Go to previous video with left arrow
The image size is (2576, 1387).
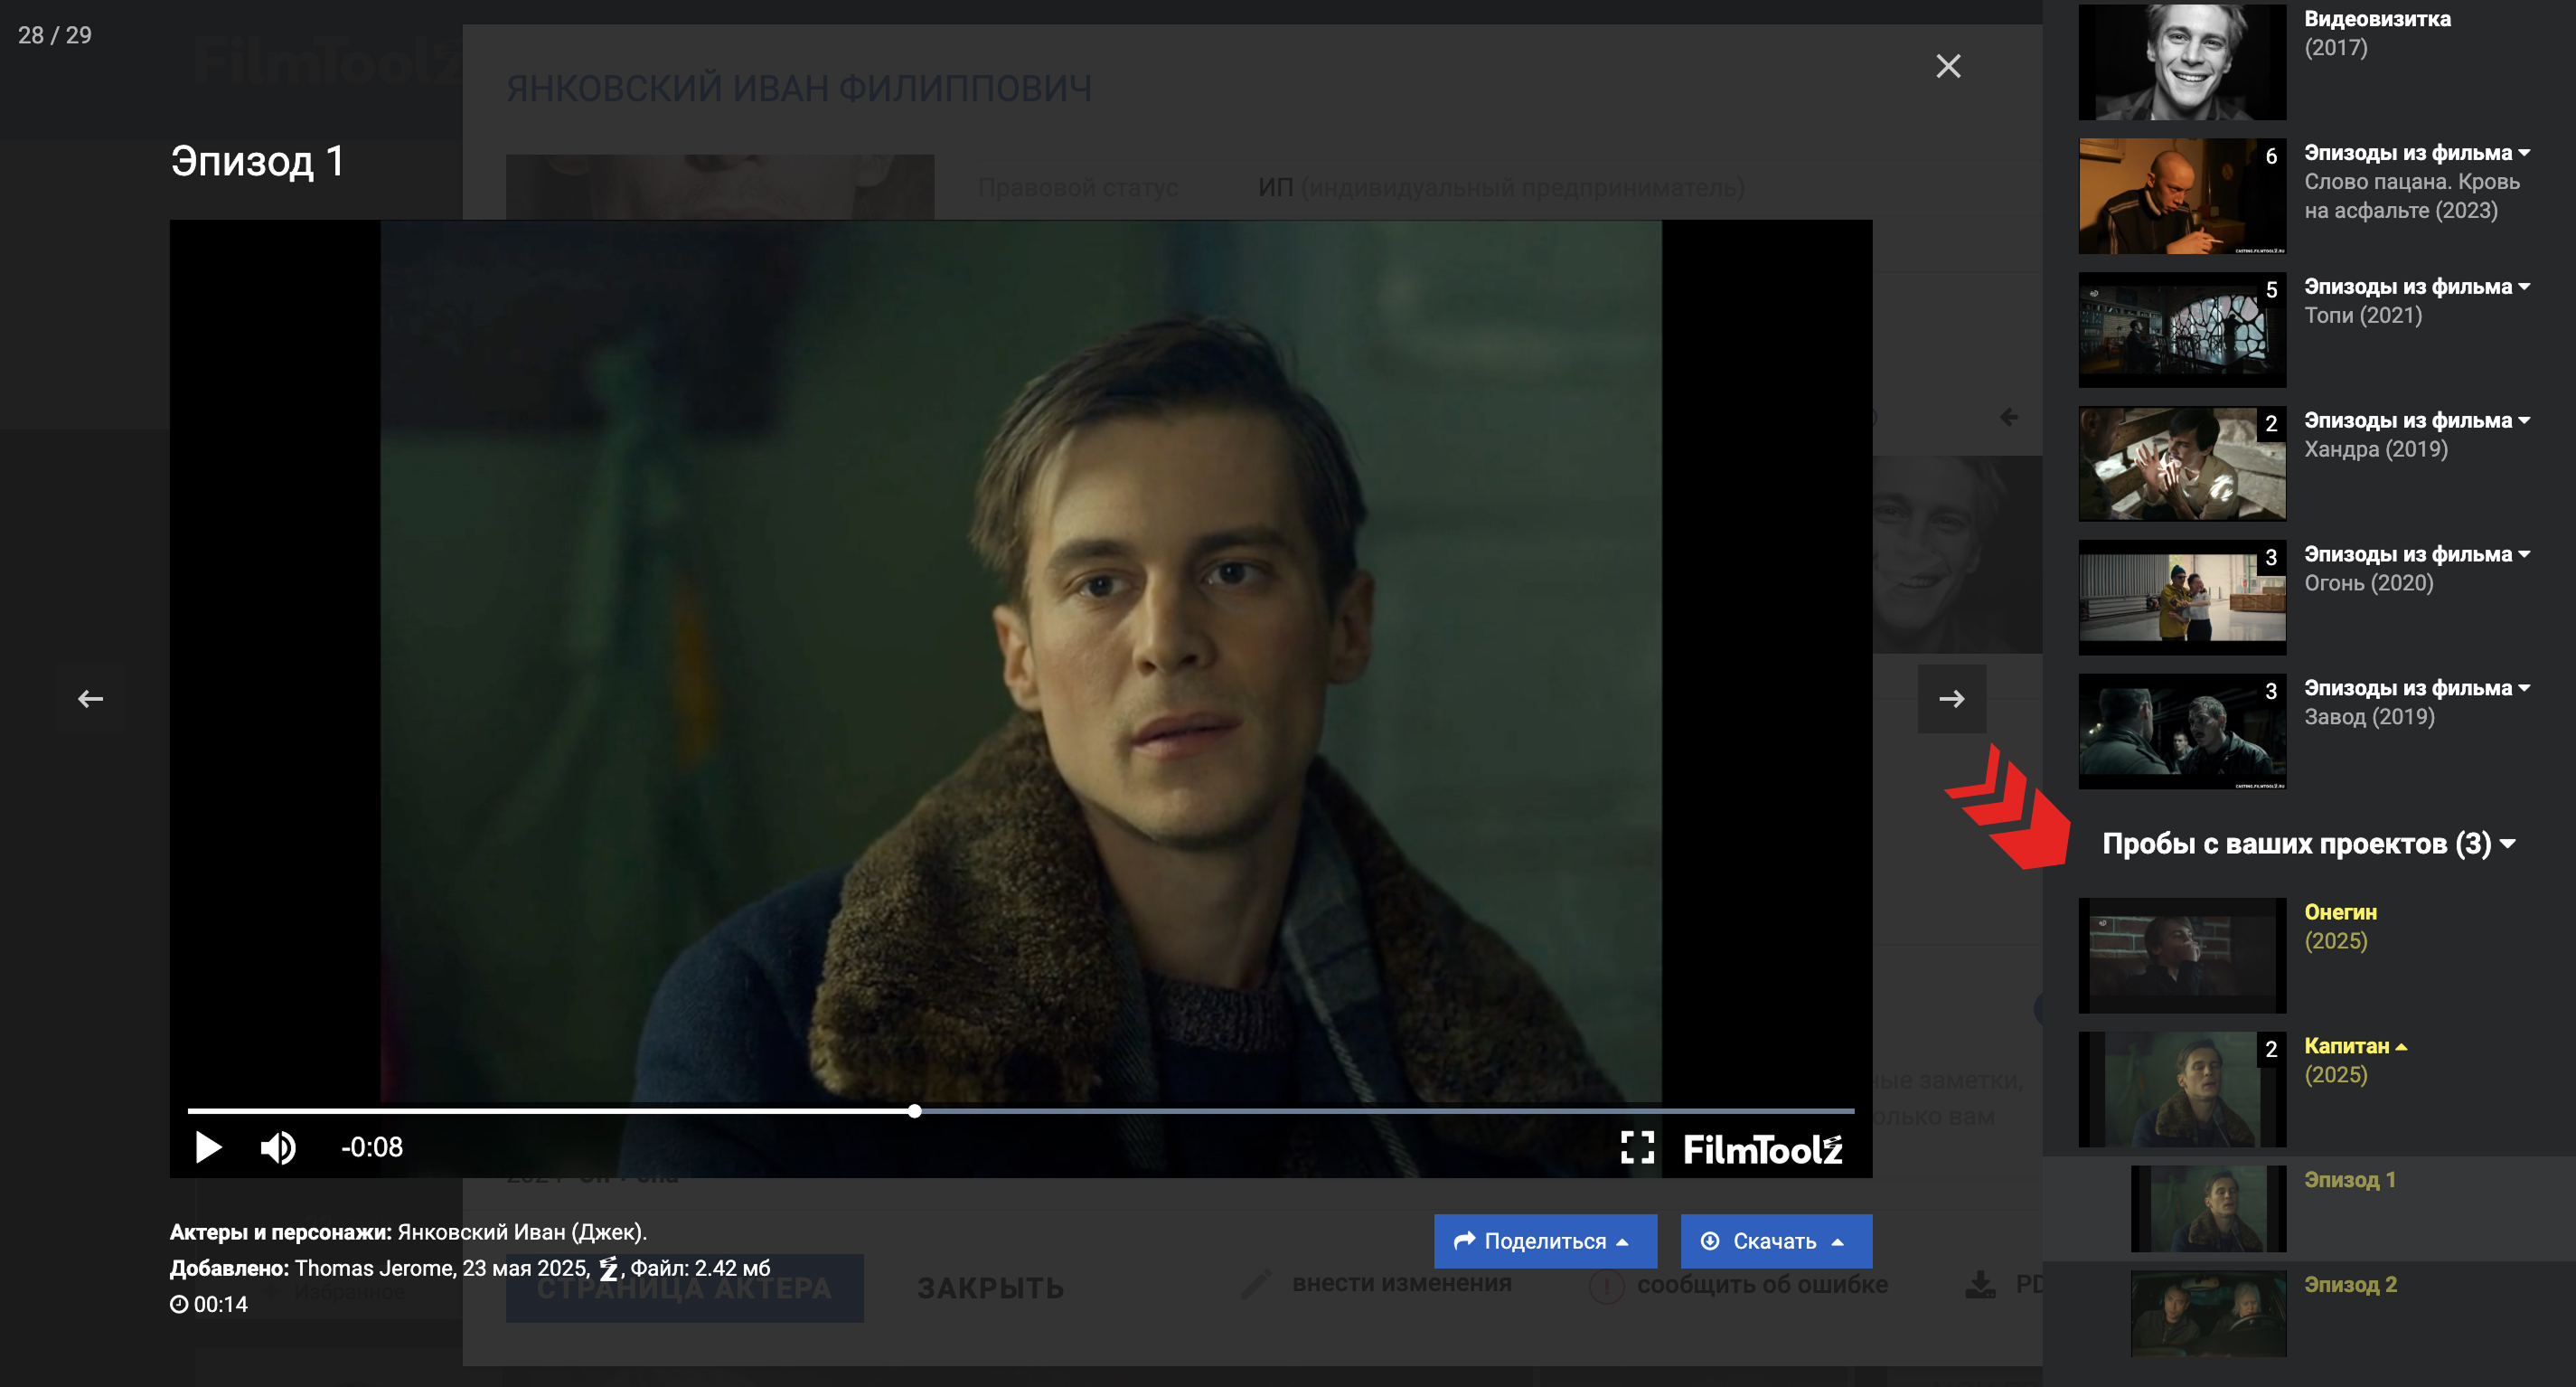click(x=91, y=699)
